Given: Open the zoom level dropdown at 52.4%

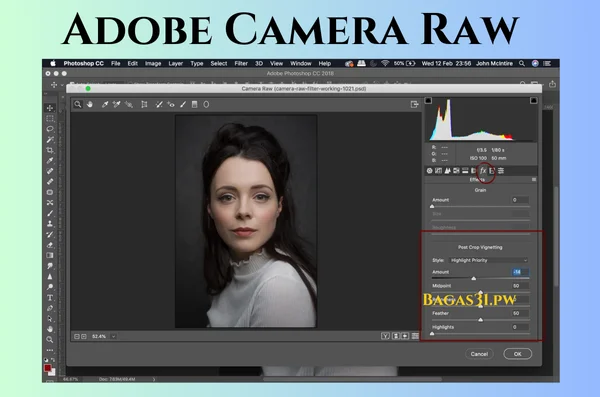Looking at the screenshot, I should click(113, 336).
